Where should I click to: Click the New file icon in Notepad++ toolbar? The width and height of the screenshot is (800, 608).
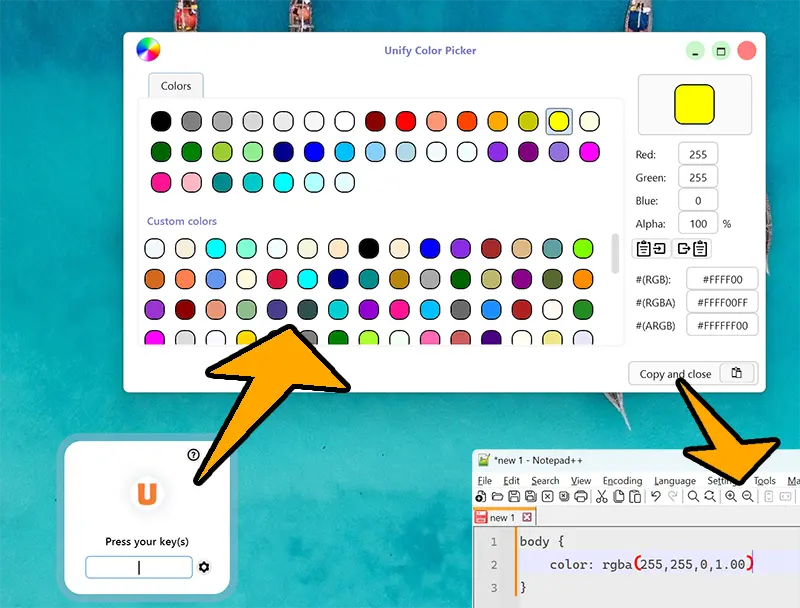tap(481, 496)
